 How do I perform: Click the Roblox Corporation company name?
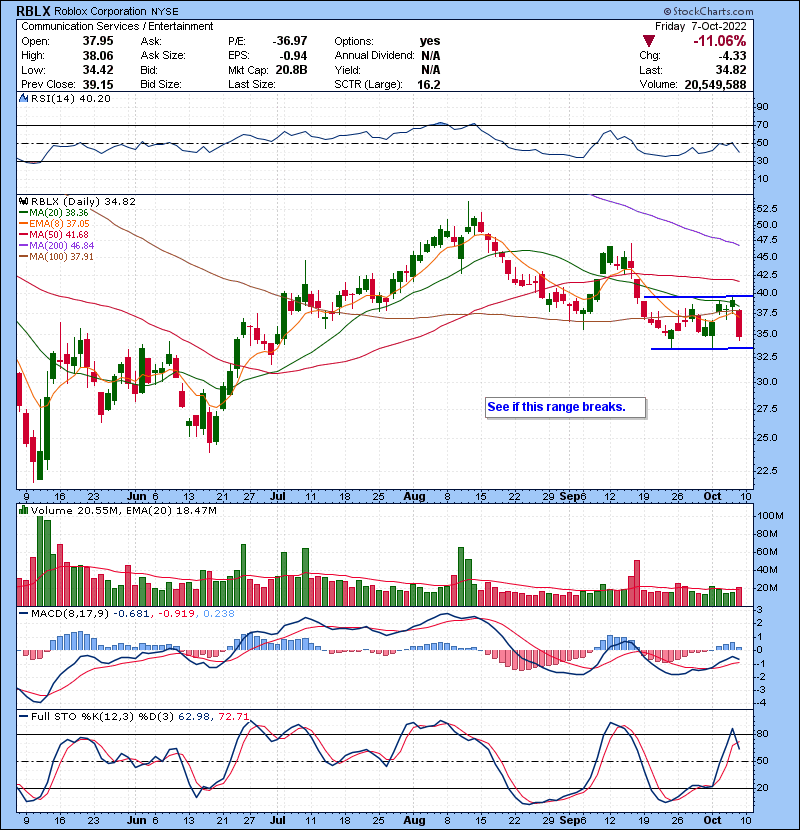click(100, 11)
